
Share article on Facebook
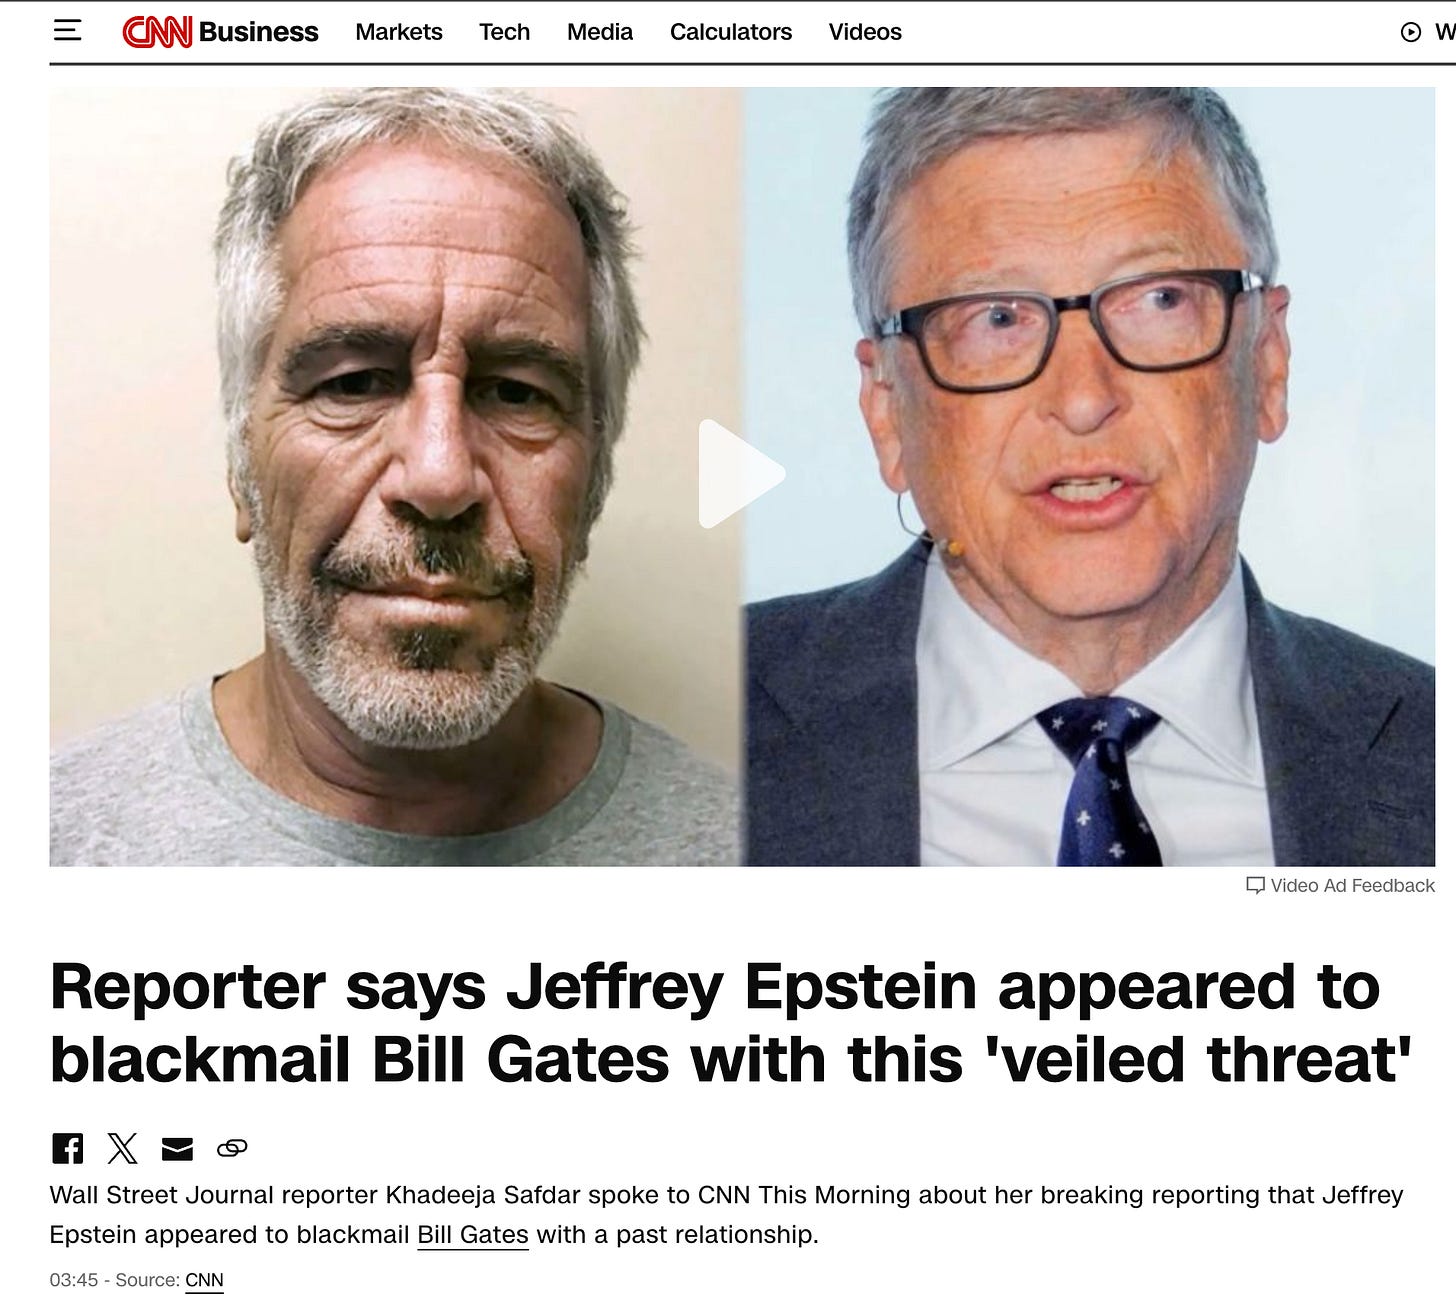pyautogui.click(x=68, y=1148)
